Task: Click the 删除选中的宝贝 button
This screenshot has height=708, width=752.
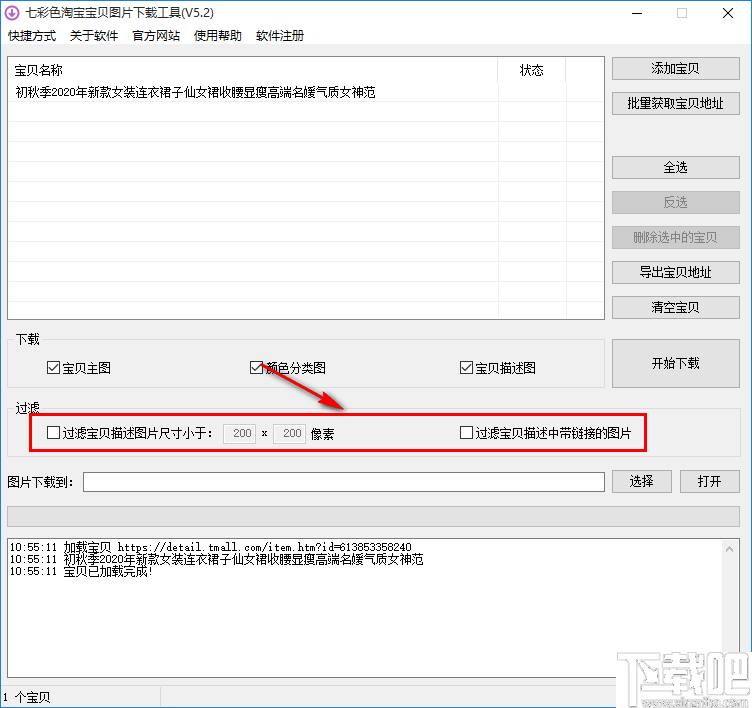Action: click(675, 237)
